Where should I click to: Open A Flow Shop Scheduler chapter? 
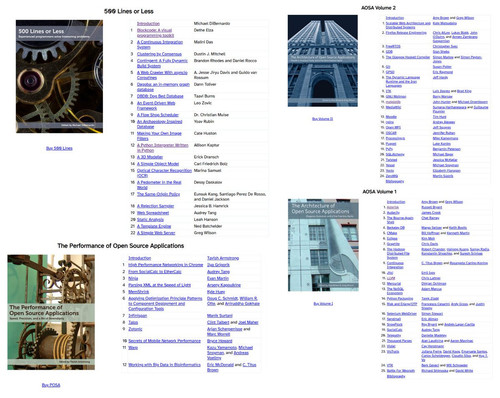pos(158,115)
